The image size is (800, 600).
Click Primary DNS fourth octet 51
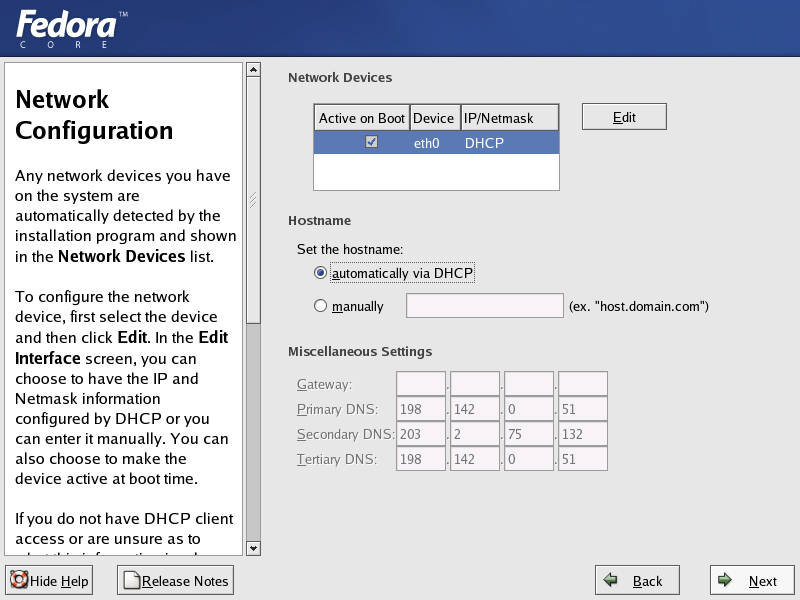coord(583,409)
